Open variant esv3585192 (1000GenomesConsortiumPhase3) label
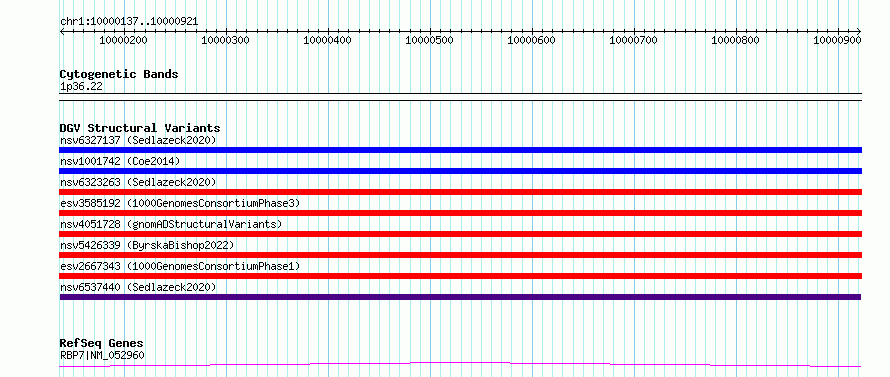This screenshot has width=890, height=377. pos(180,203)
